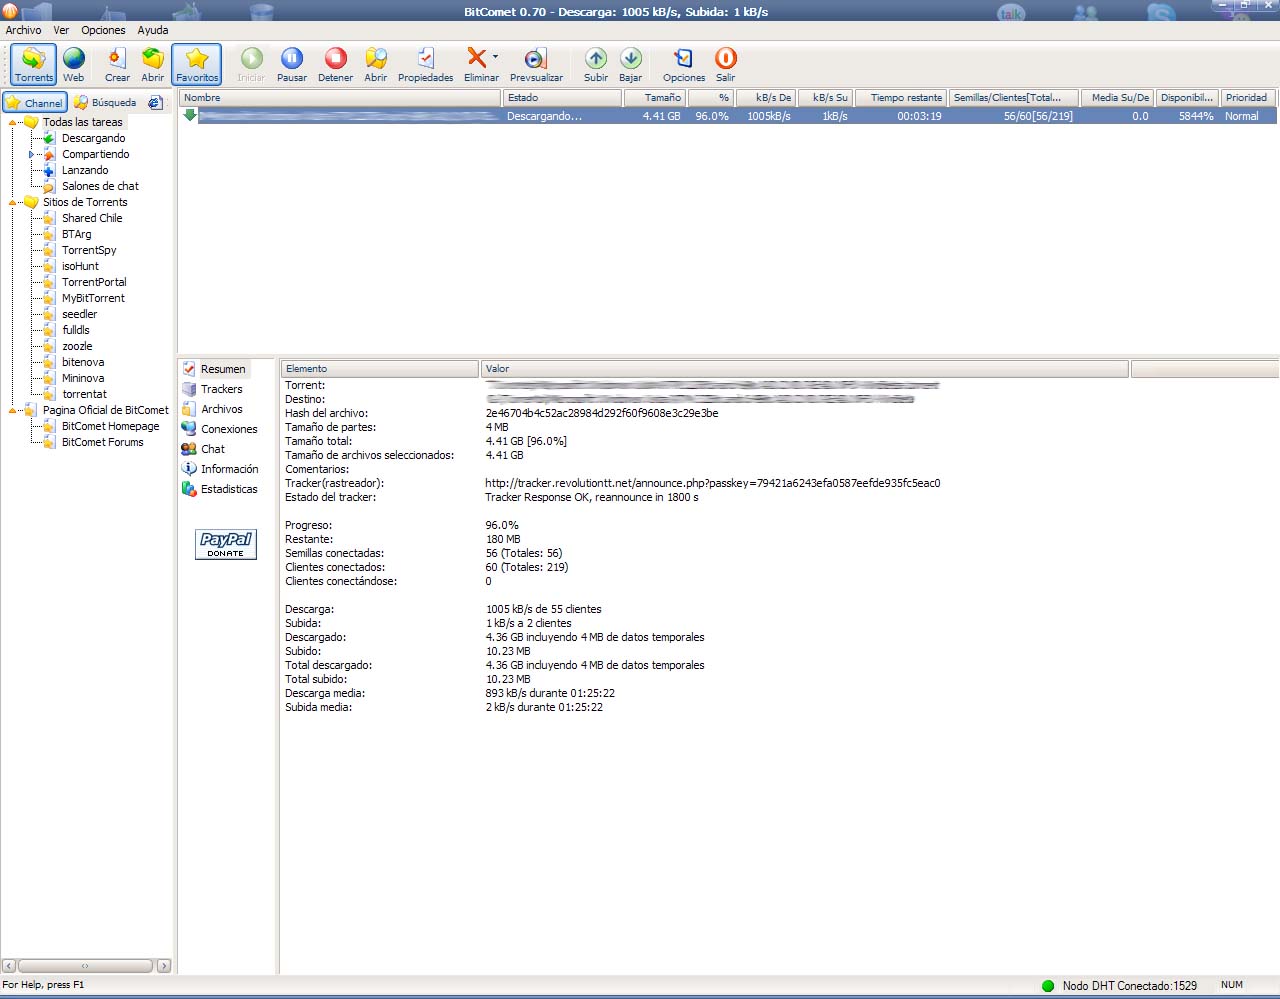1280x999 pixels.
Task: Collapse the Todas las tareas tree node
Action: pyautogui.click(x=13, y=122)
